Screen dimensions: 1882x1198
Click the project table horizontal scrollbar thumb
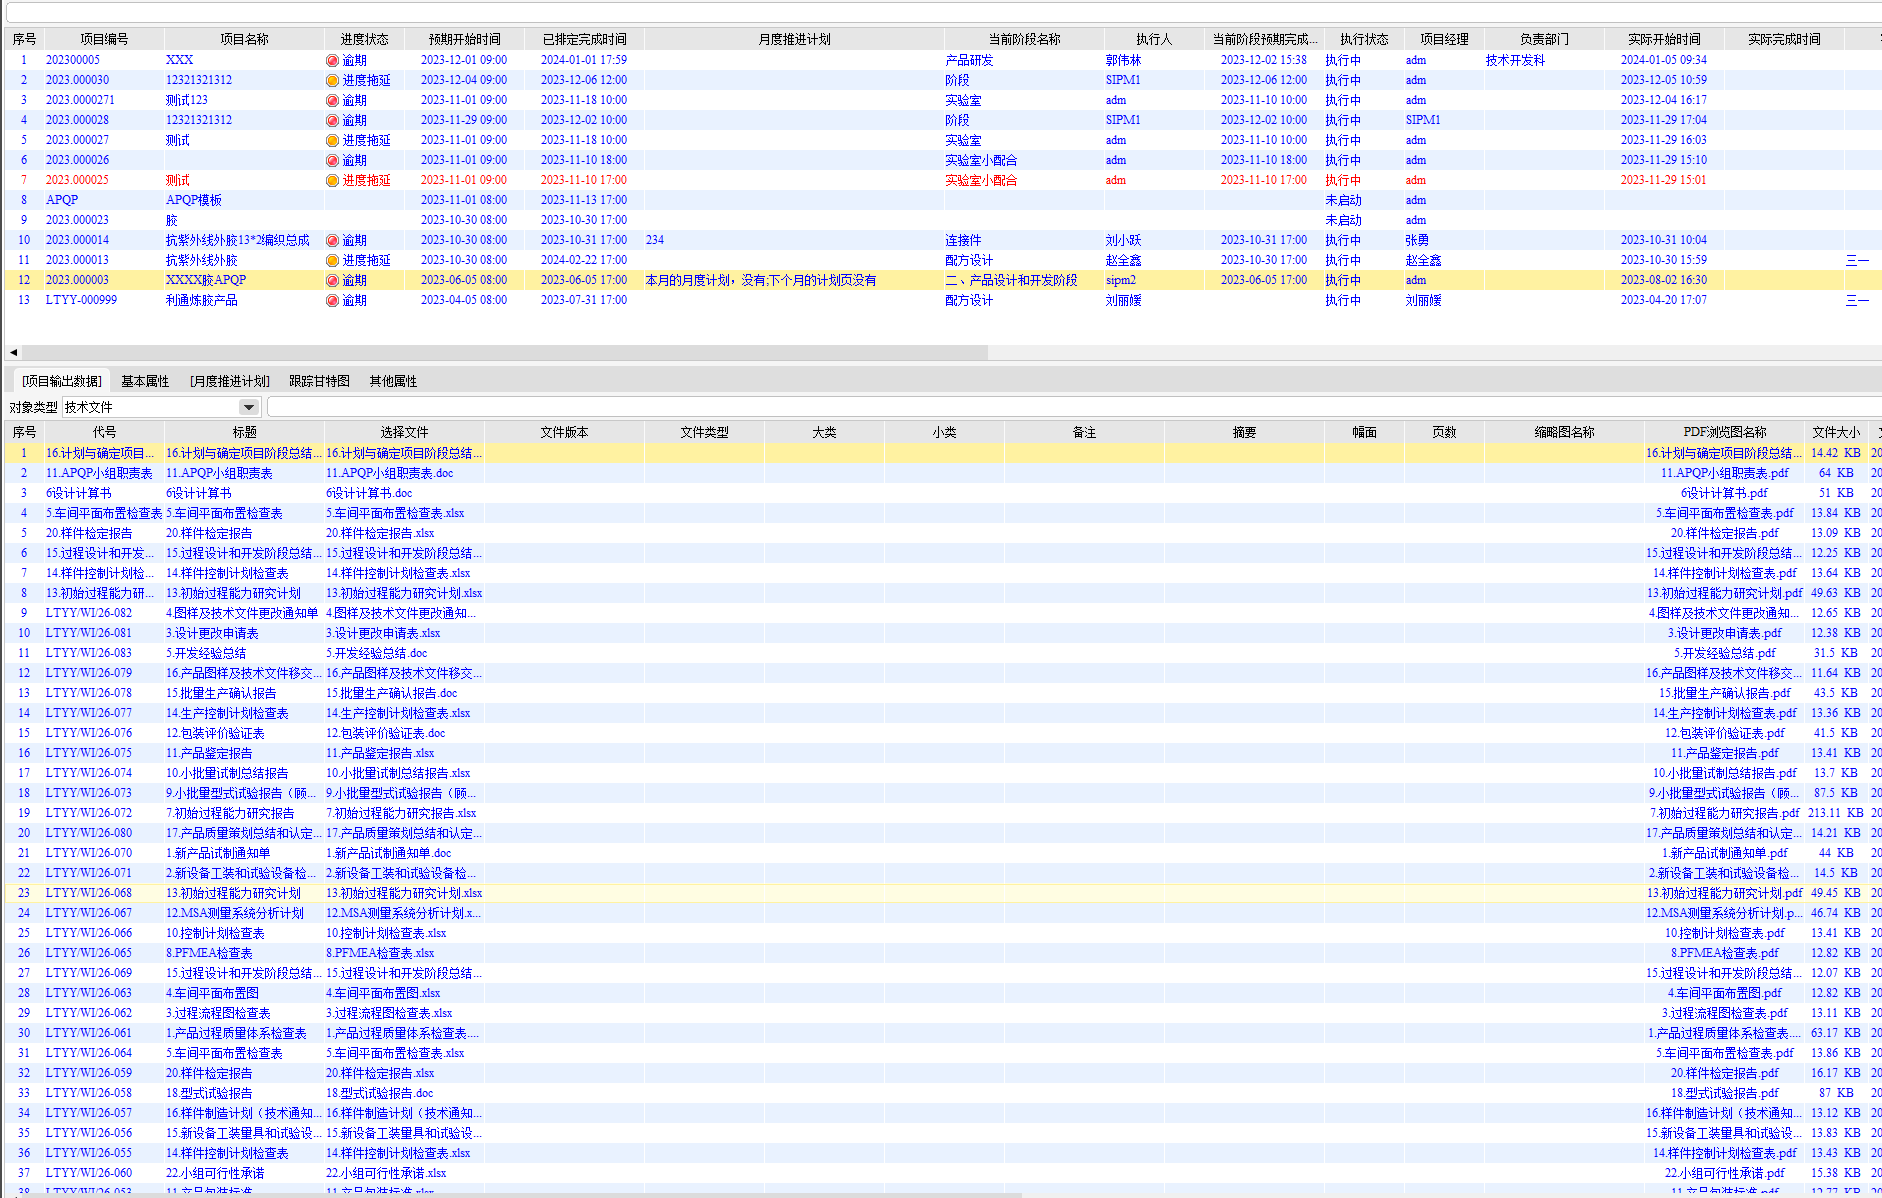click(504, 352)
